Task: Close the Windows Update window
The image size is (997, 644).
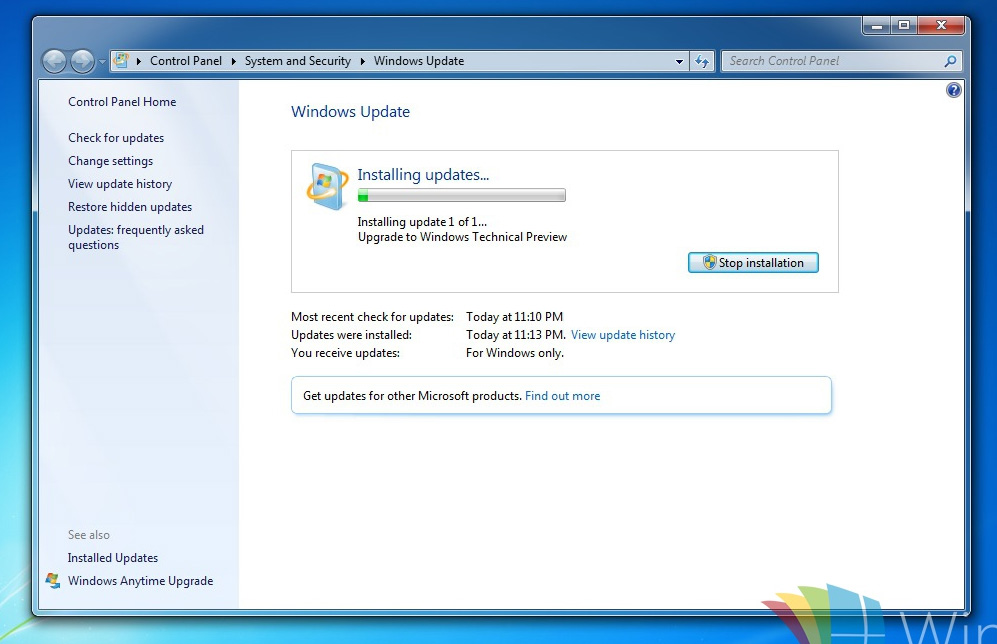Action: coord(942,25)
